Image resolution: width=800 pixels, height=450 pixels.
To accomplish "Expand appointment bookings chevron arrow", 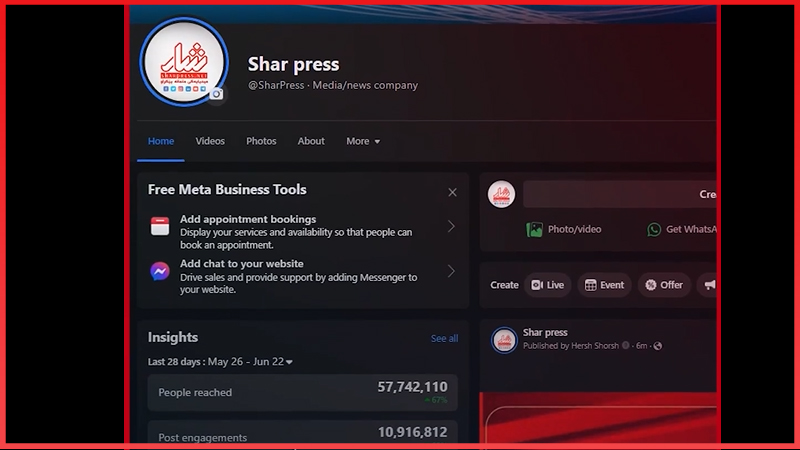I will coord(451,226).
